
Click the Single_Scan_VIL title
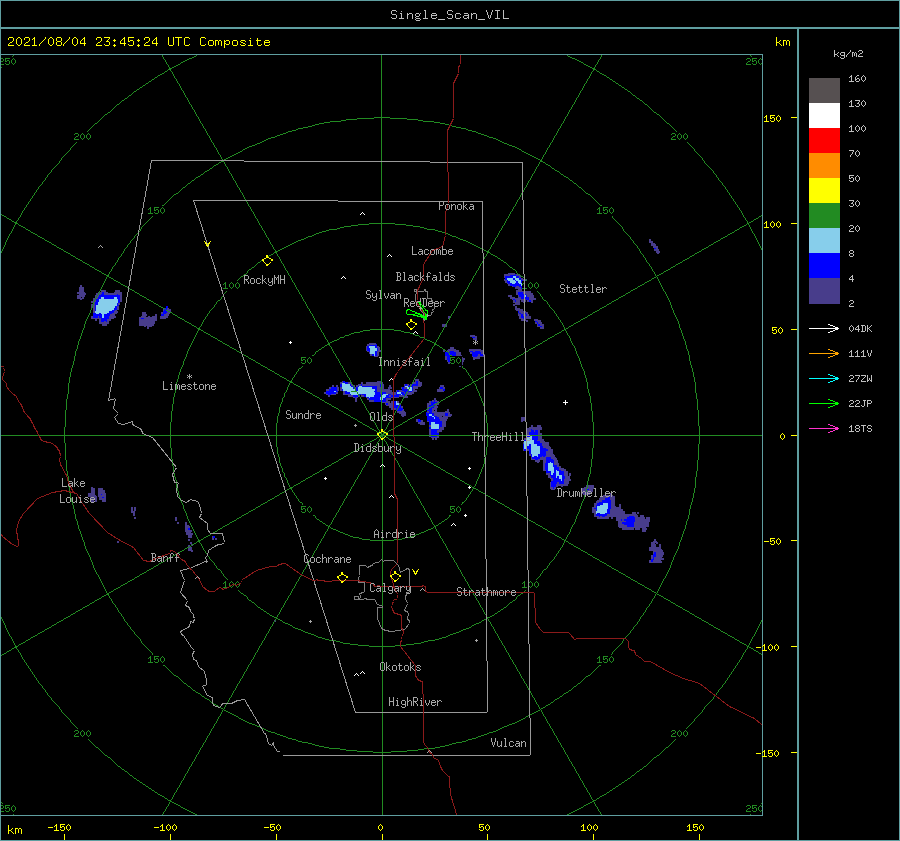tap(449, 14)
